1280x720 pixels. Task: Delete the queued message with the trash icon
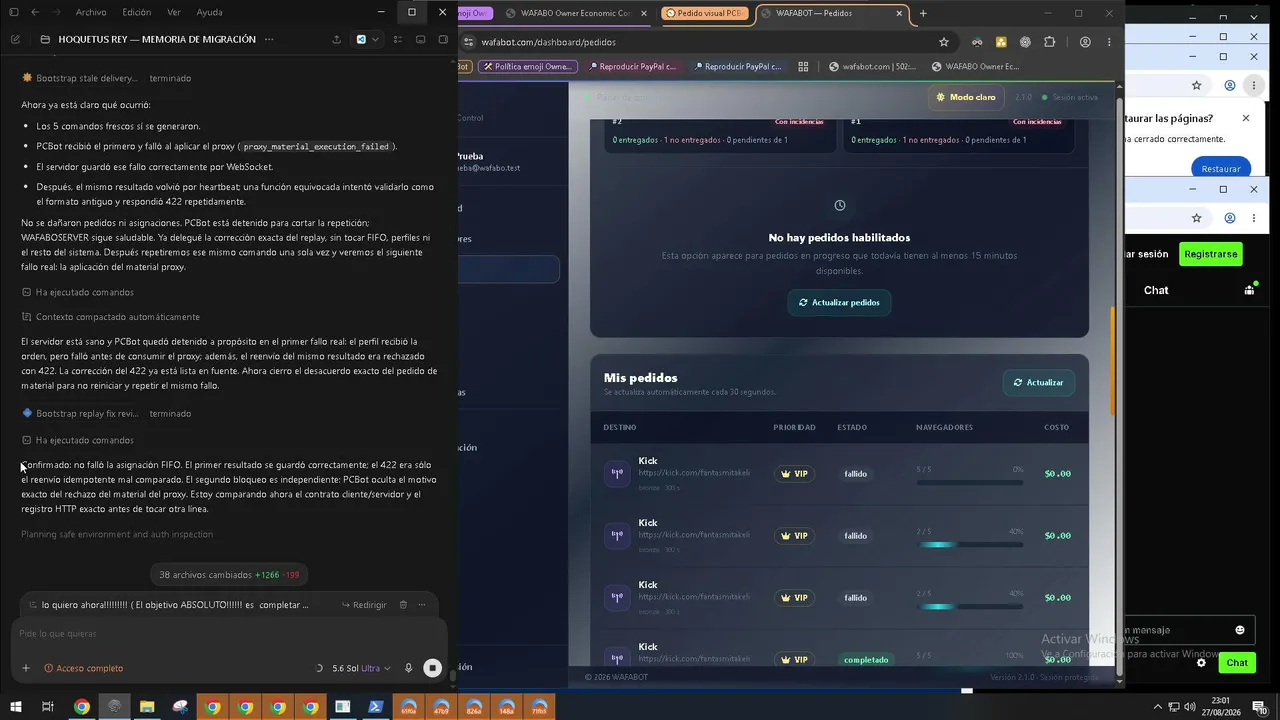(403, 605)
